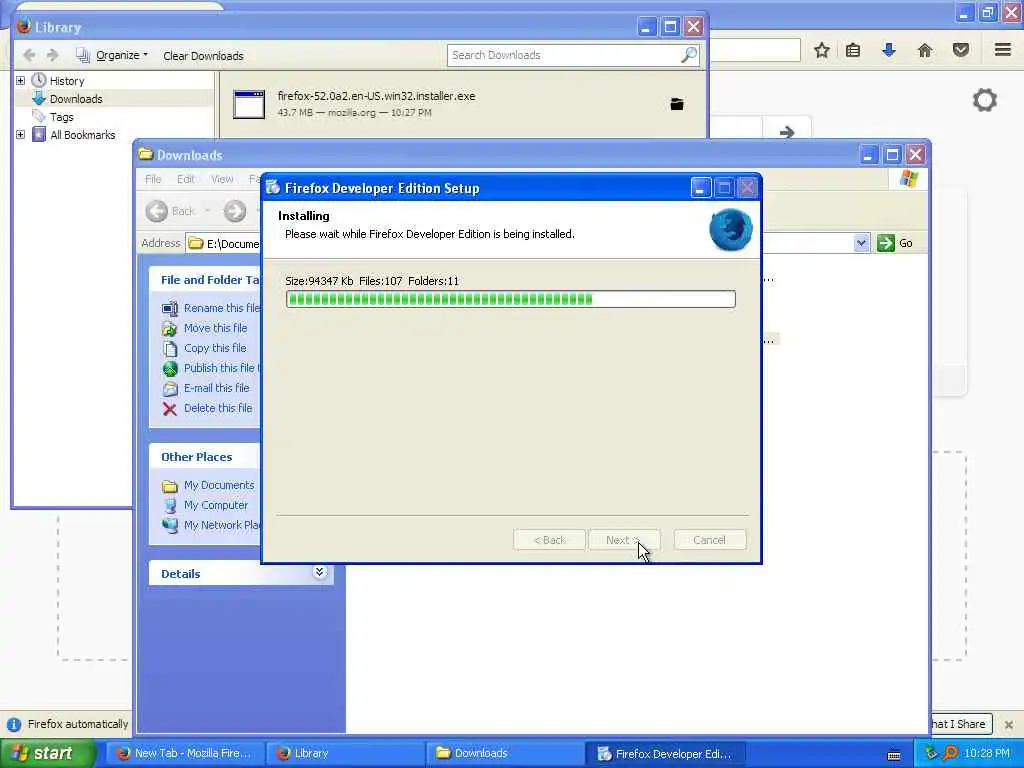The image size is (1024, 768).
Task: Click the My Documents folder icon
Action: pos(170,485)
